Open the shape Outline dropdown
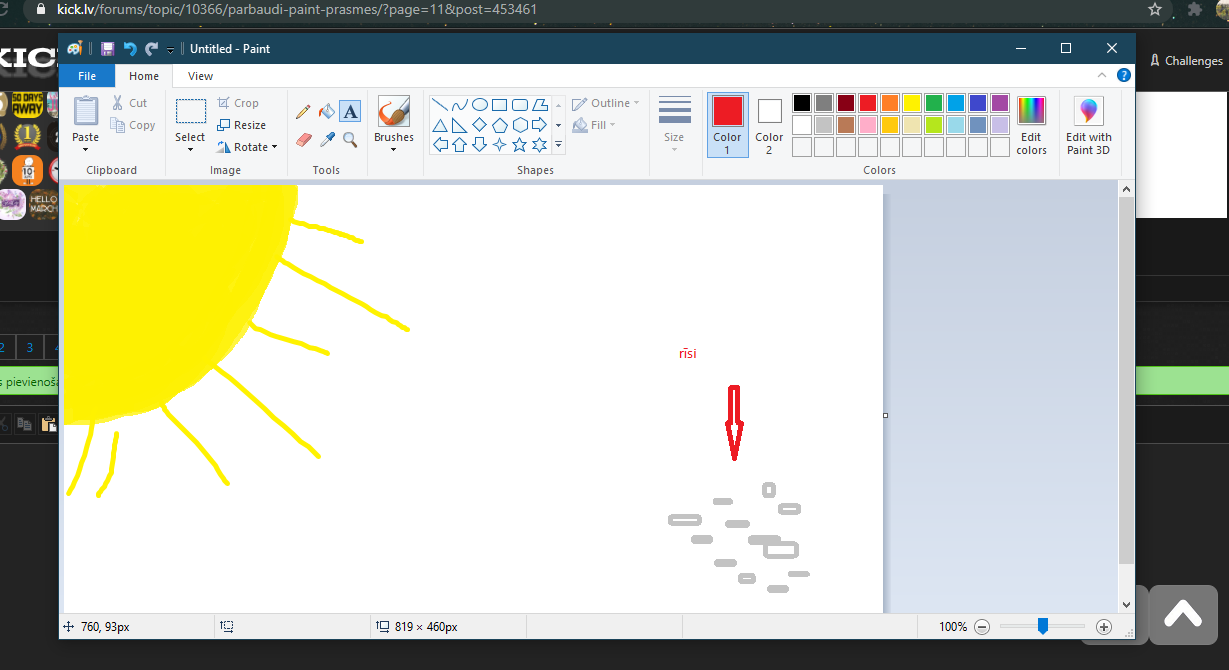Image resolution: width=1229 pixels, height=670 pixels. tap(606, 103)
